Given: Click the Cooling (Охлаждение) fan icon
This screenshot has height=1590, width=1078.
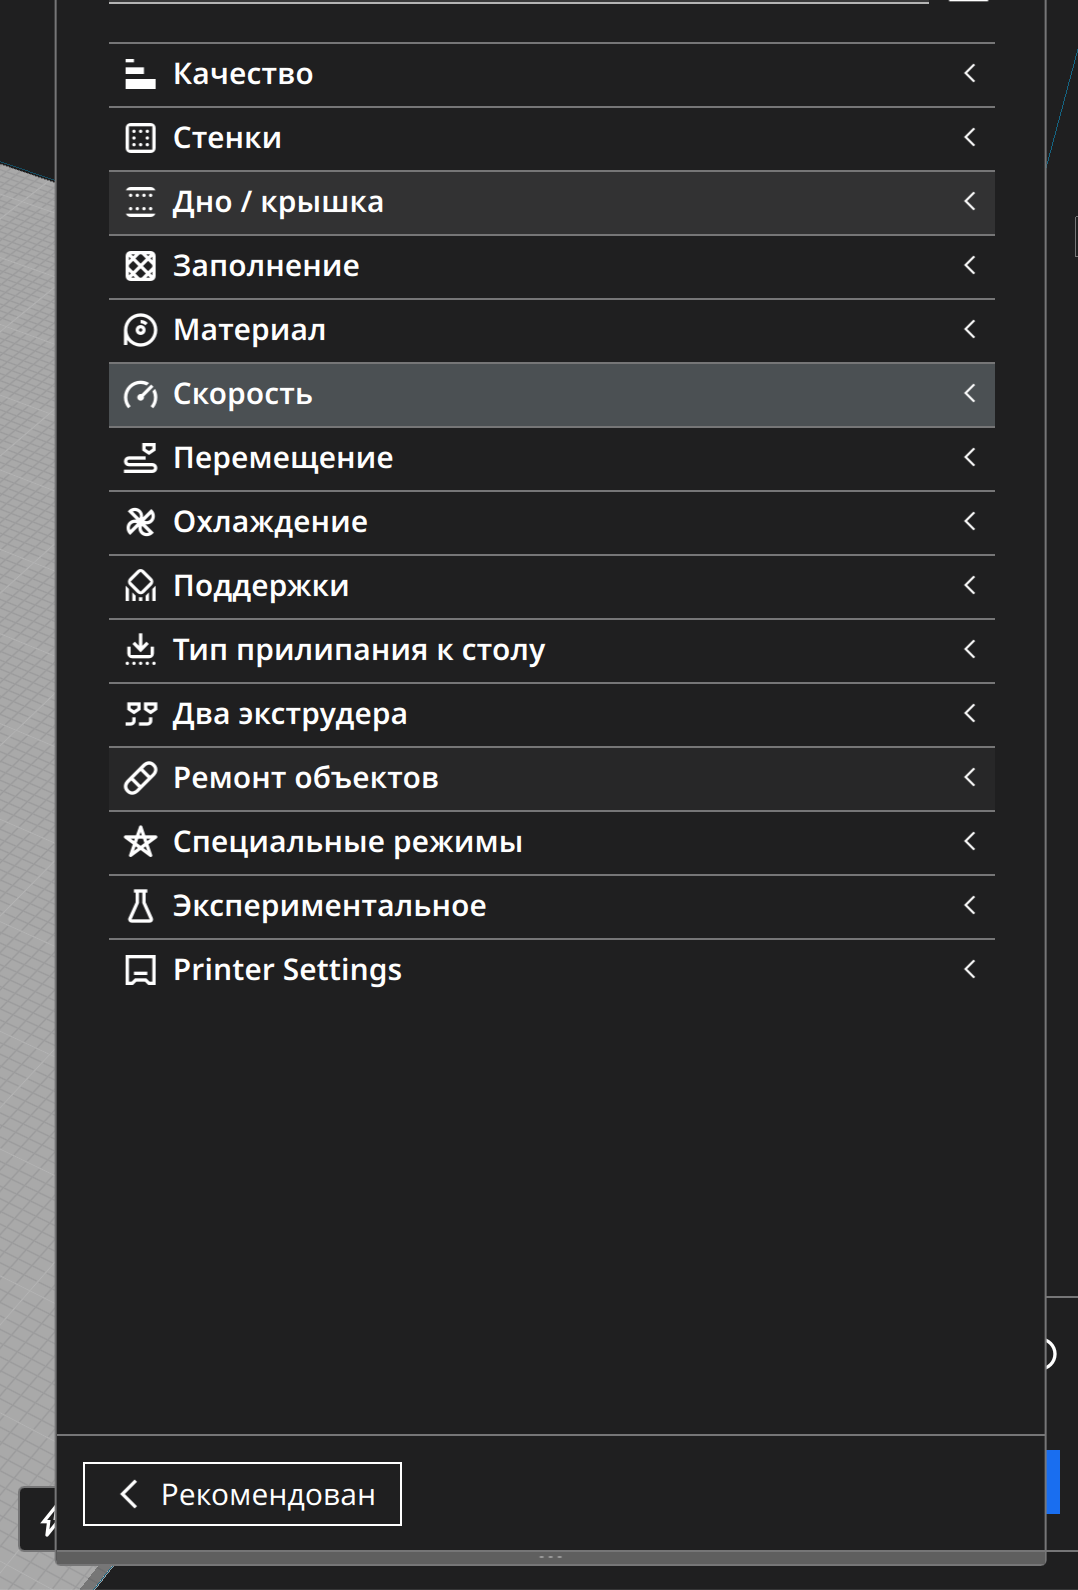Looking at the screenshot, I should (140, 522).
